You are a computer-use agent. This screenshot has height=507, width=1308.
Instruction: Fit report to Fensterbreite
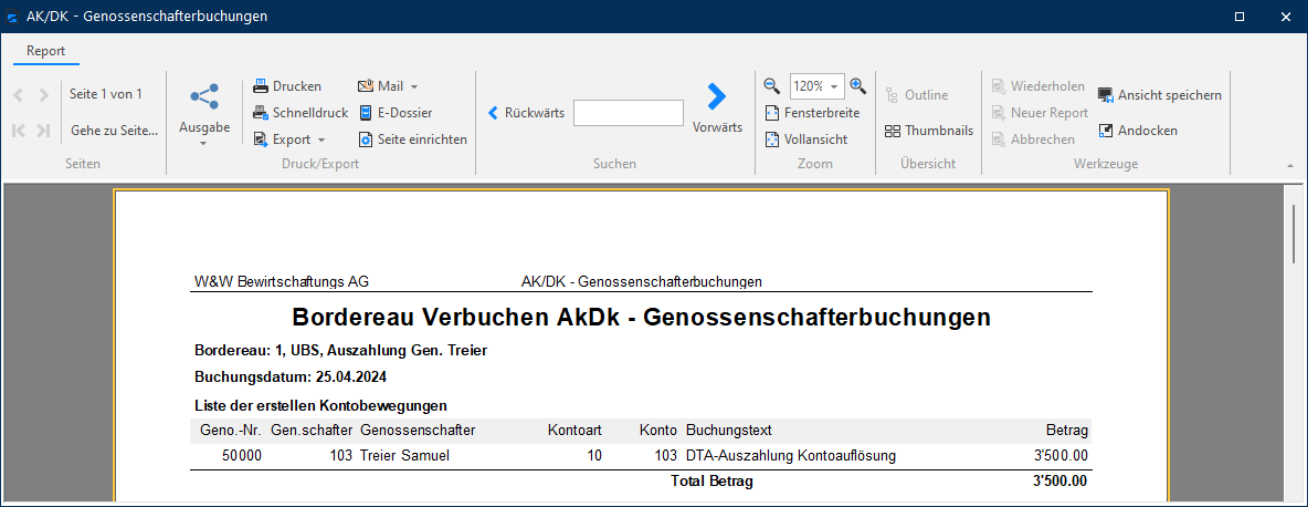point(812,113)
